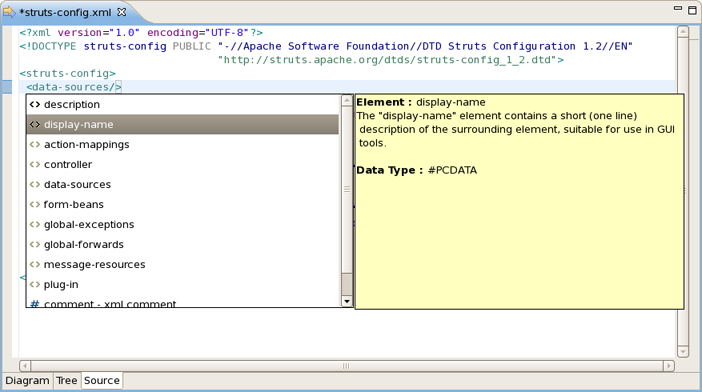Screen dimensions: 702x392
Task: Choose global-exceptions from the completion list
Action: point(183,224)
